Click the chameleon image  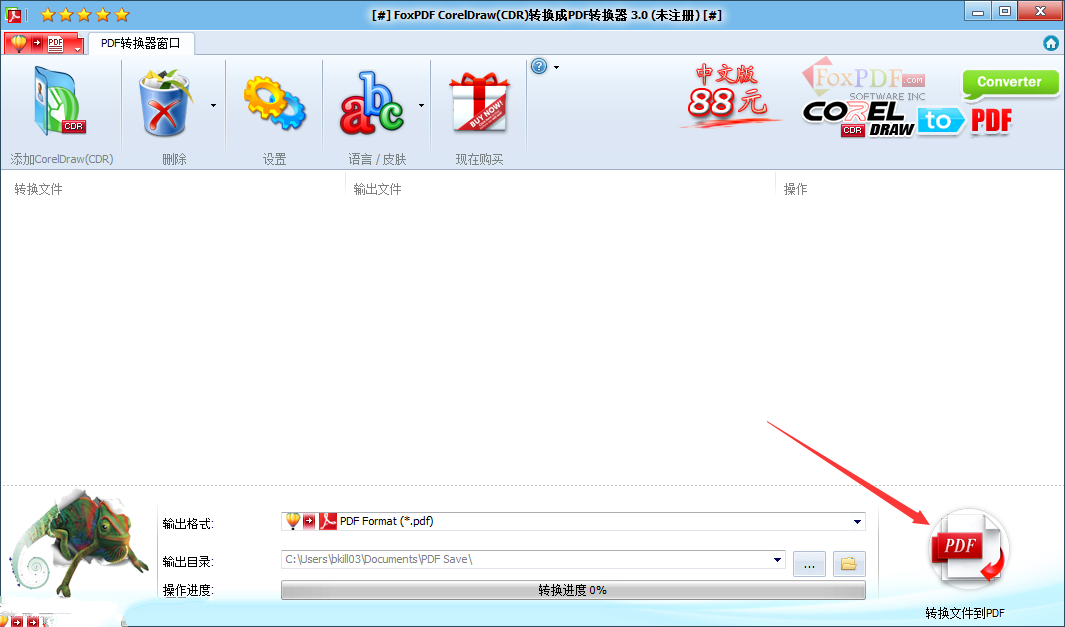[x=79, y=543]
